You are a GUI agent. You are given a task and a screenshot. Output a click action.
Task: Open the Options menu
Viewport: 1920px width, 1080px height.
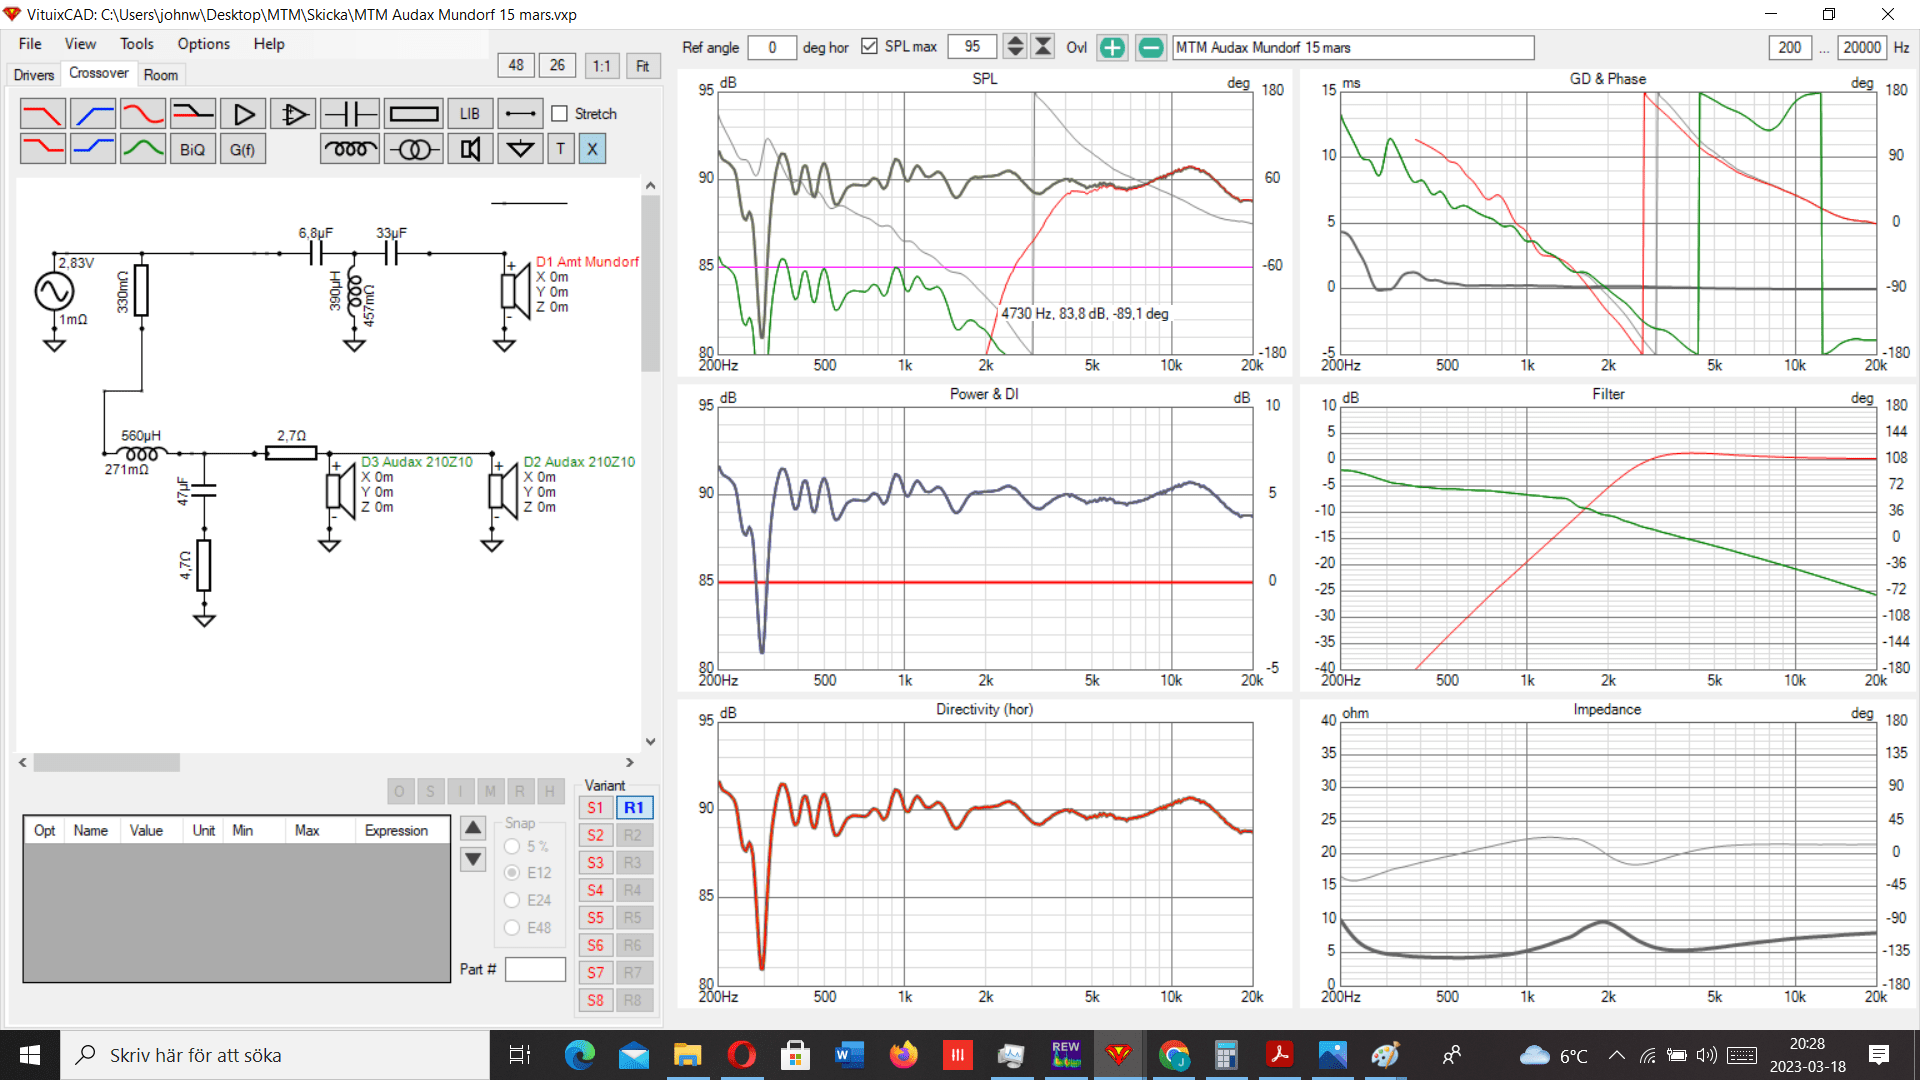tap(203, 44)
